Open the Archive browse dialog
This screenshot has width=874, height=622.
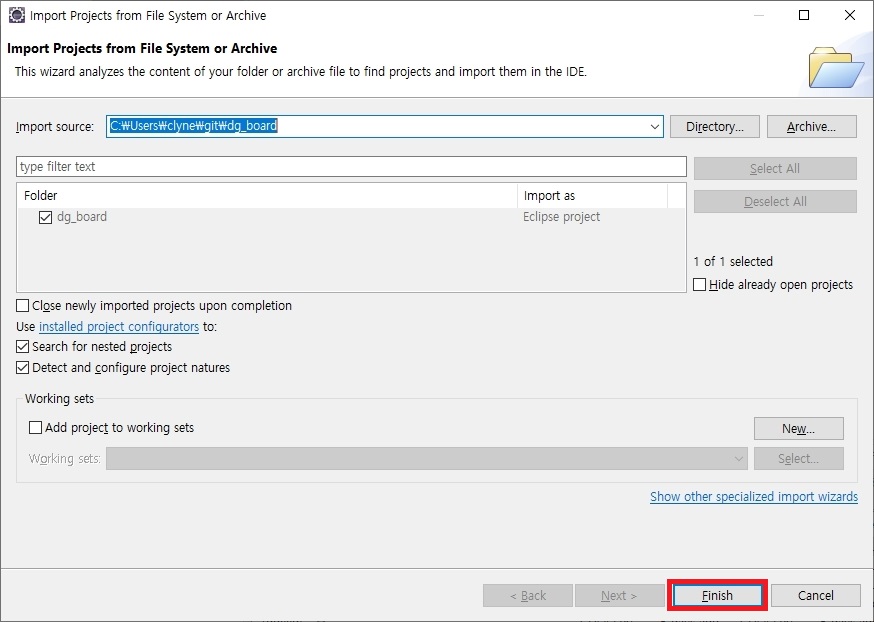(x=812, y=127)
